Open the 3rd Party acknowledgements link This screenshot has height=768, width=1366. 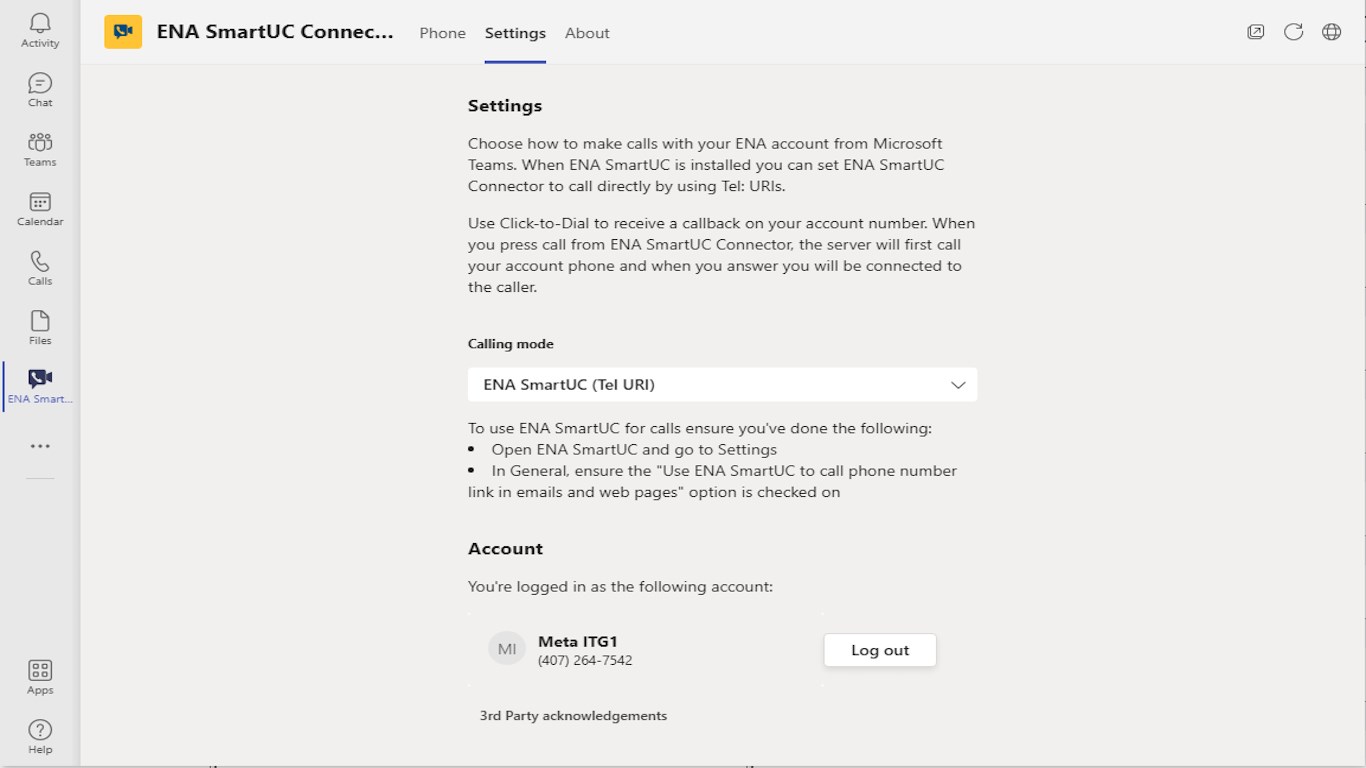pos(573,716)
